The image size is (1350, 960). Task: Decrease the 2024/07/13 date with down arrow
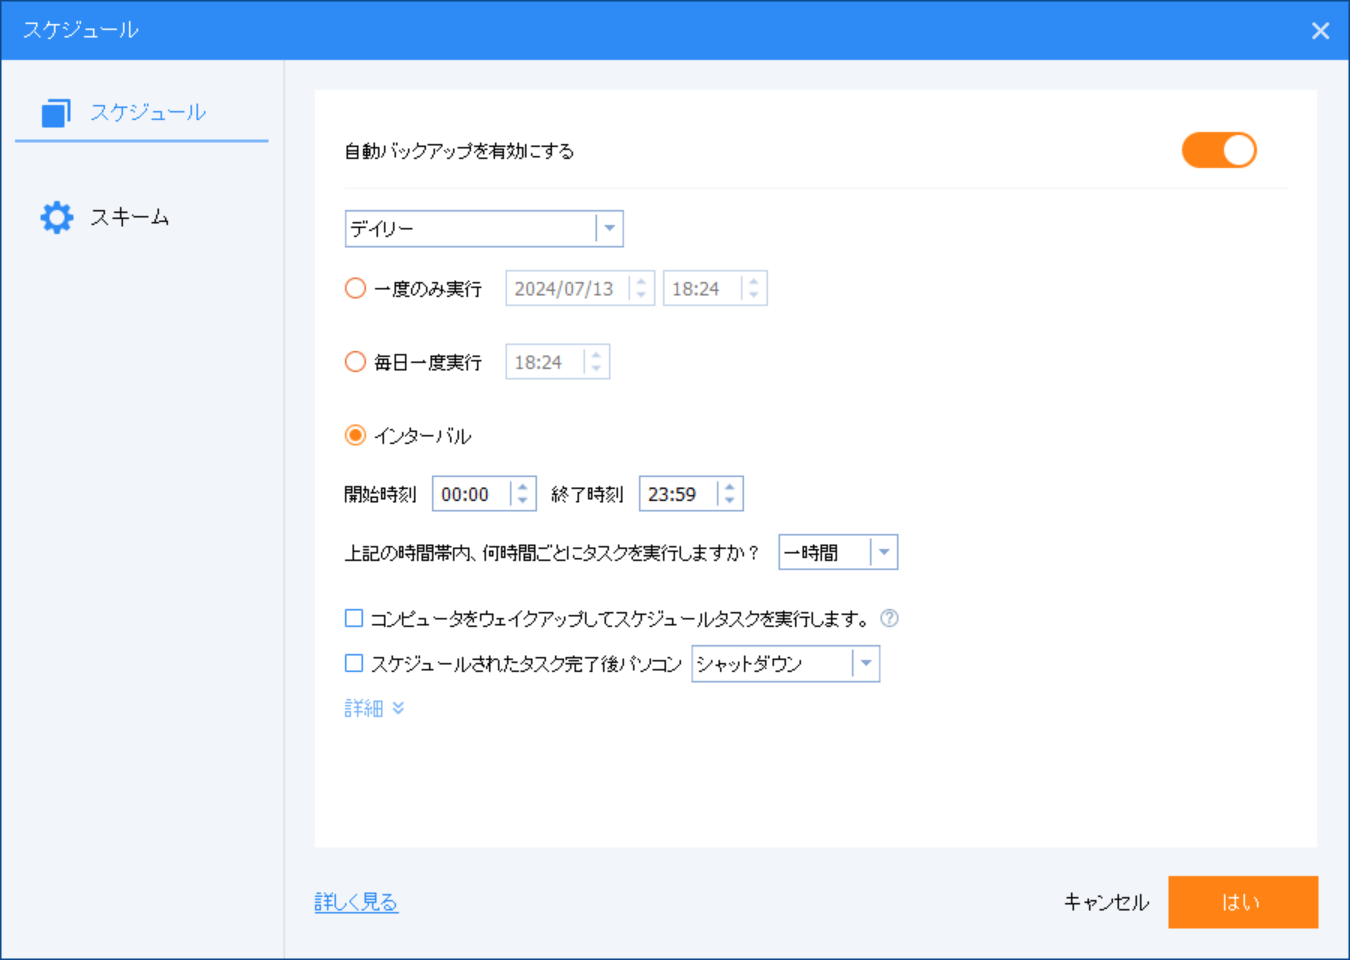[642, 296]
